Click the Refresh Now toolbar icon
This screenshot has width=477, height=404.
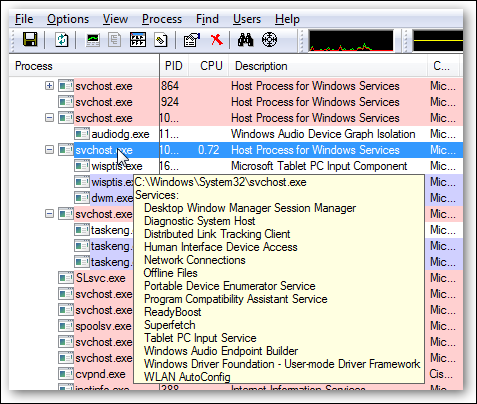[62, 40]
